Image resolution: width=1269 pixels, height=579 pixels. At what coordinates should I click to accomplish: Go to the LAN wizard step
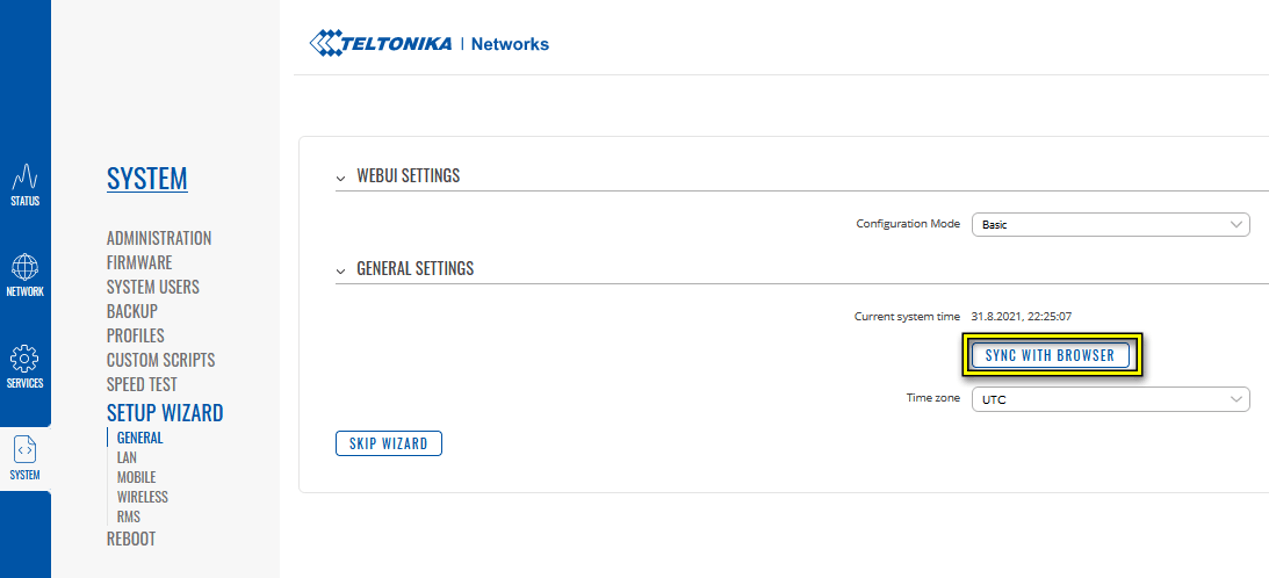127,458
